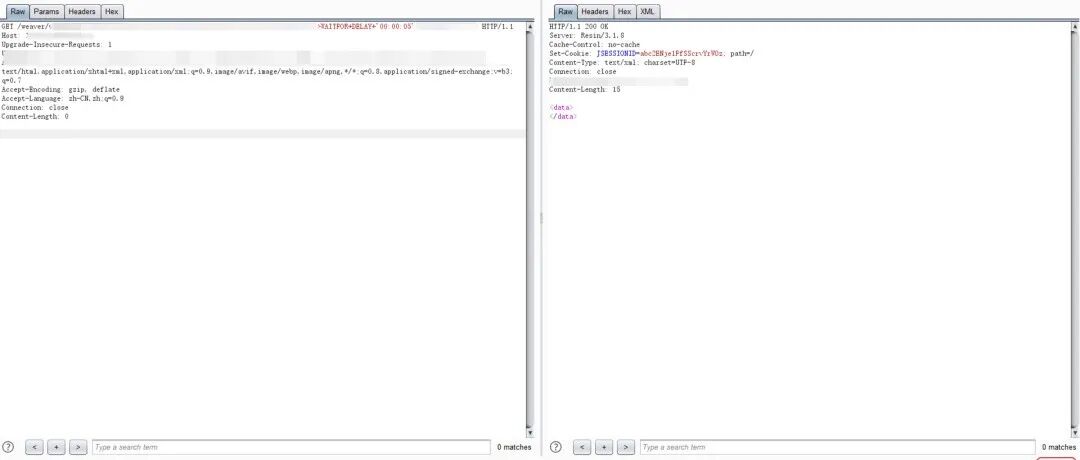Switch to the response XML tab
The image size is (1080, 460).
pyautogui.click(x=647, y=12)
